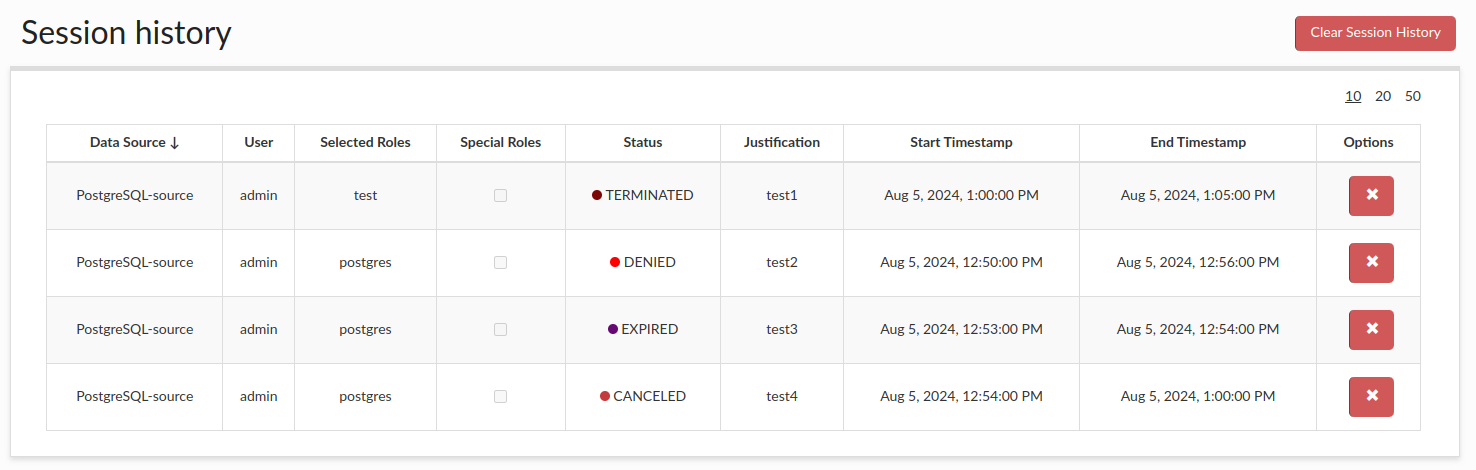Click the Clear Session History button
Screen dimensions: 1476x470
[1375, 33]
